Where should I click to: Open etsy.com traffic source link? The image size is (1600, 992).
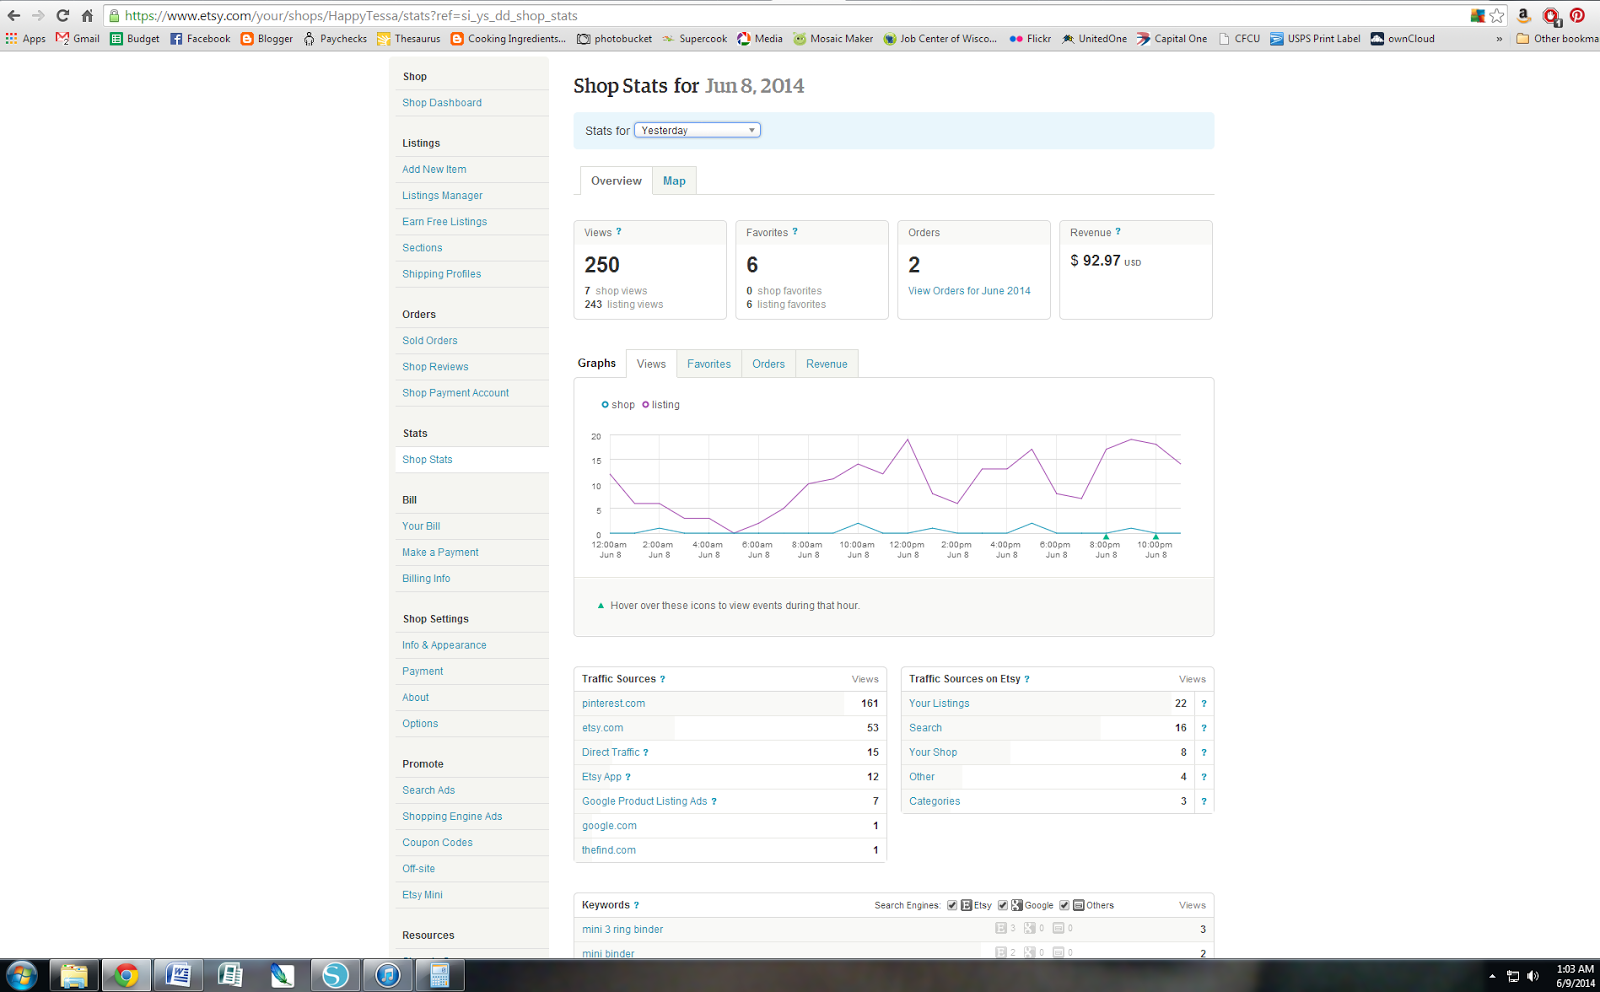pyautogui.click(x=602, y=728)
